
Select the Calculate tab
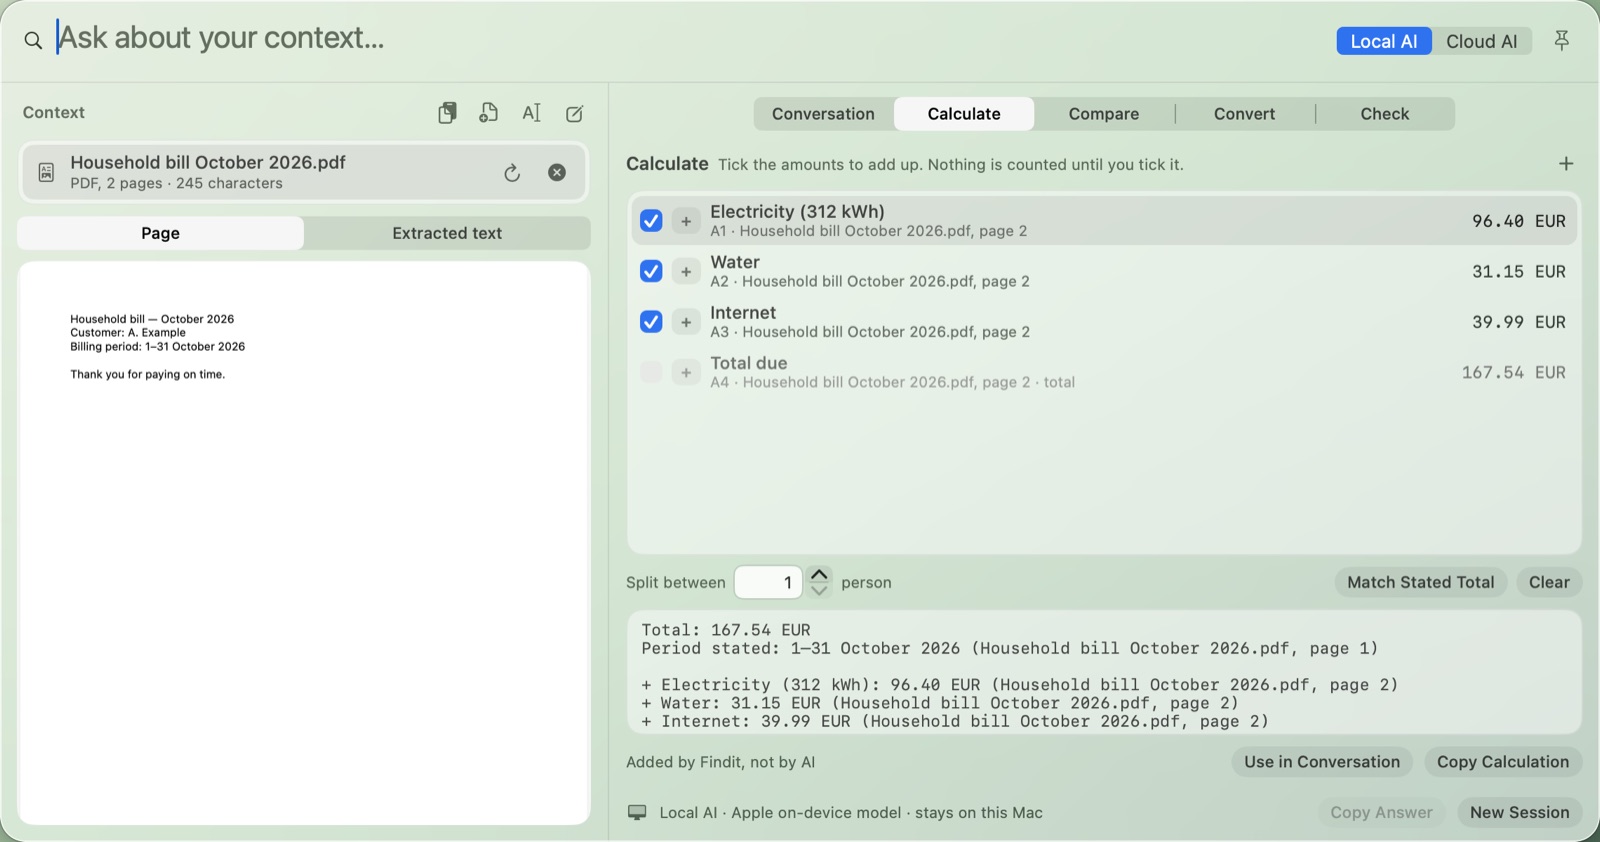[x=964, y=114]
